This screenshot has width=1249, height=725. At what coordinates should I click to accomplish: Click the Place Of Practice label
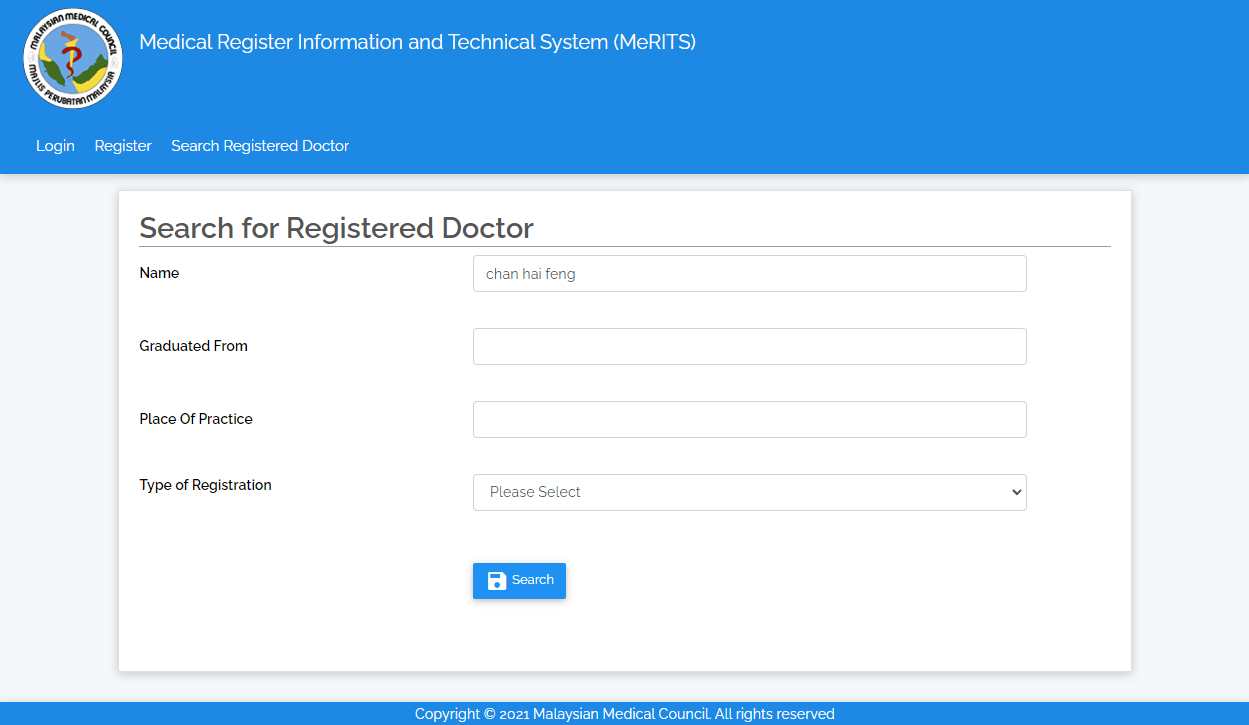point(196,419)
